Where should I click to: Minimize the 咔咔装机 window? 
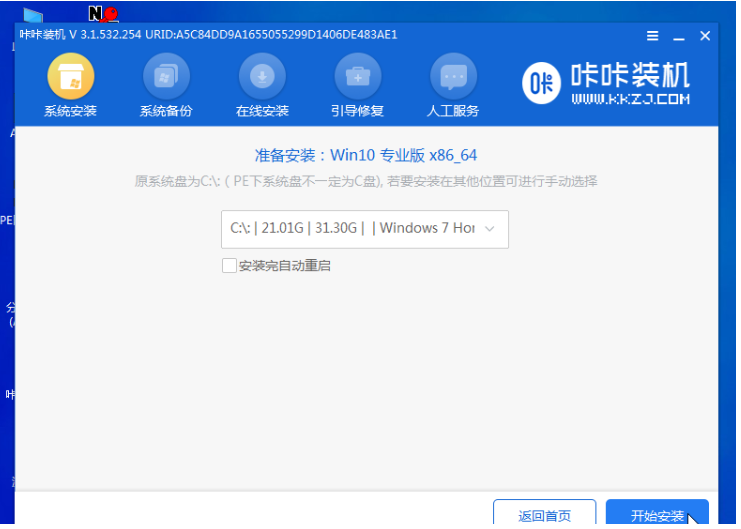[x=679, y=35]
